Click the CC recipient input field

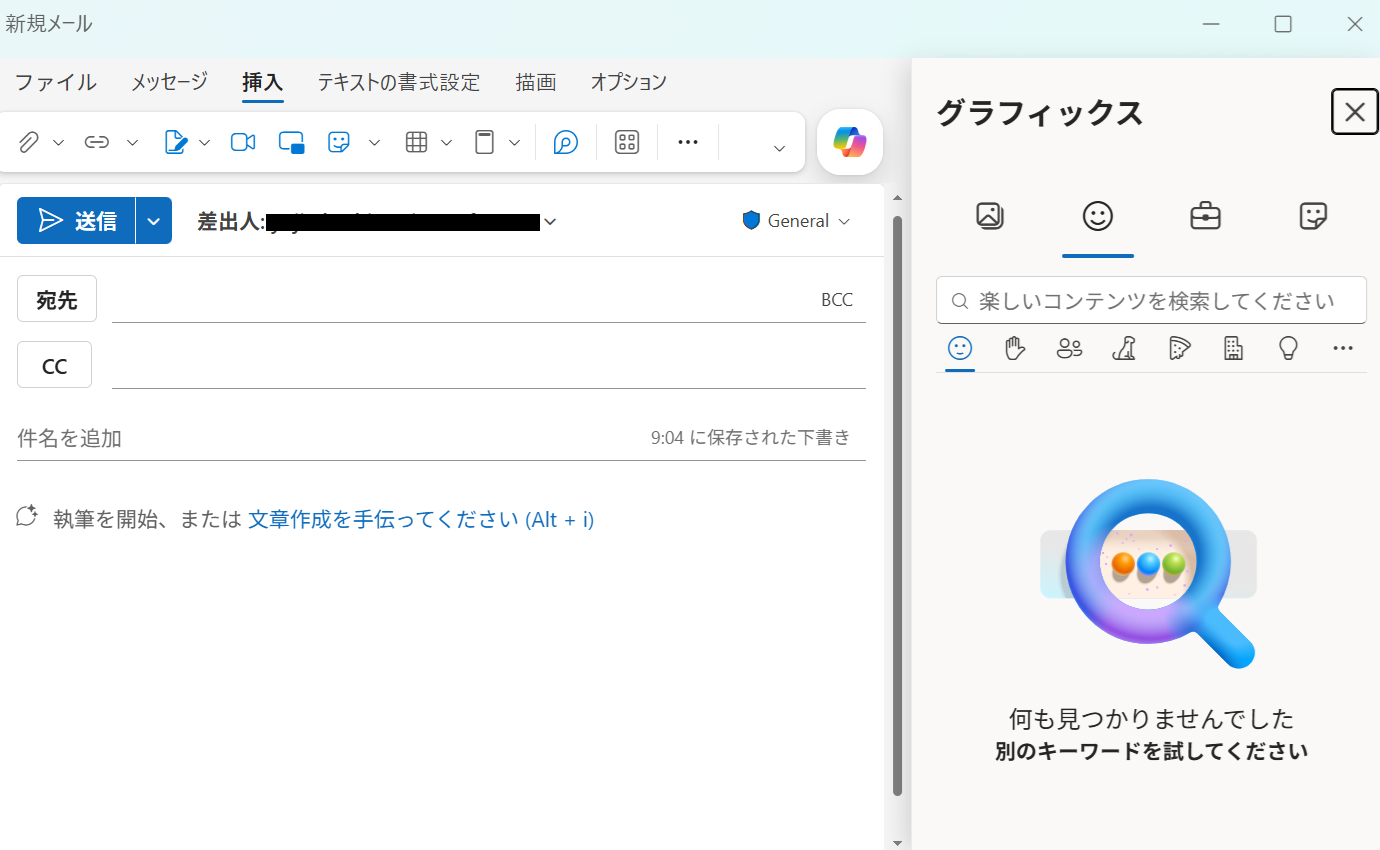489,365
